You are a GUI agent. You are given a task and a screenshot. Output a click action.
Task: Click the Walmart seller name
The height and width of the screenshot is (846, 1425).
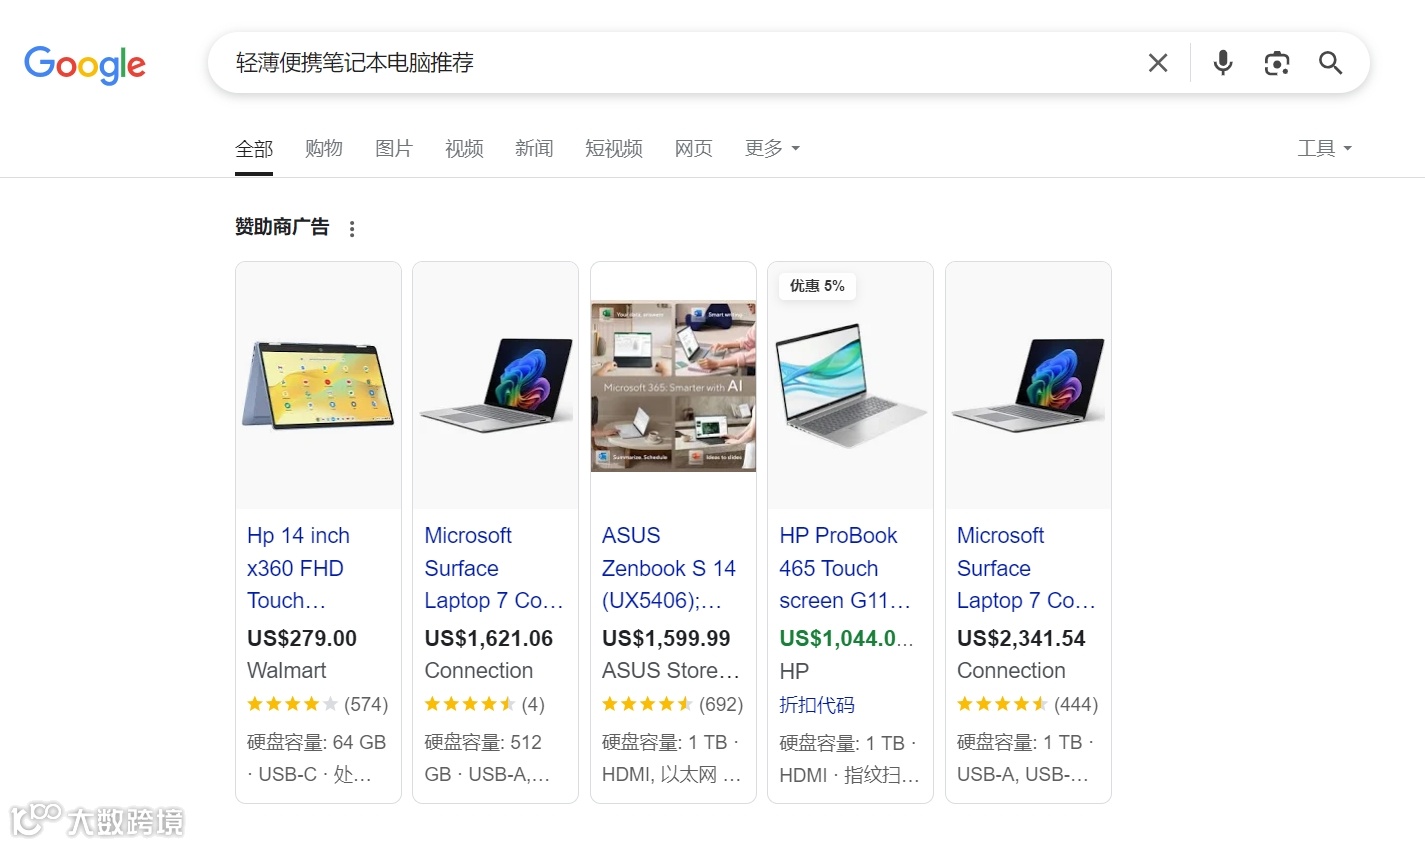click(x=287, y=671)
